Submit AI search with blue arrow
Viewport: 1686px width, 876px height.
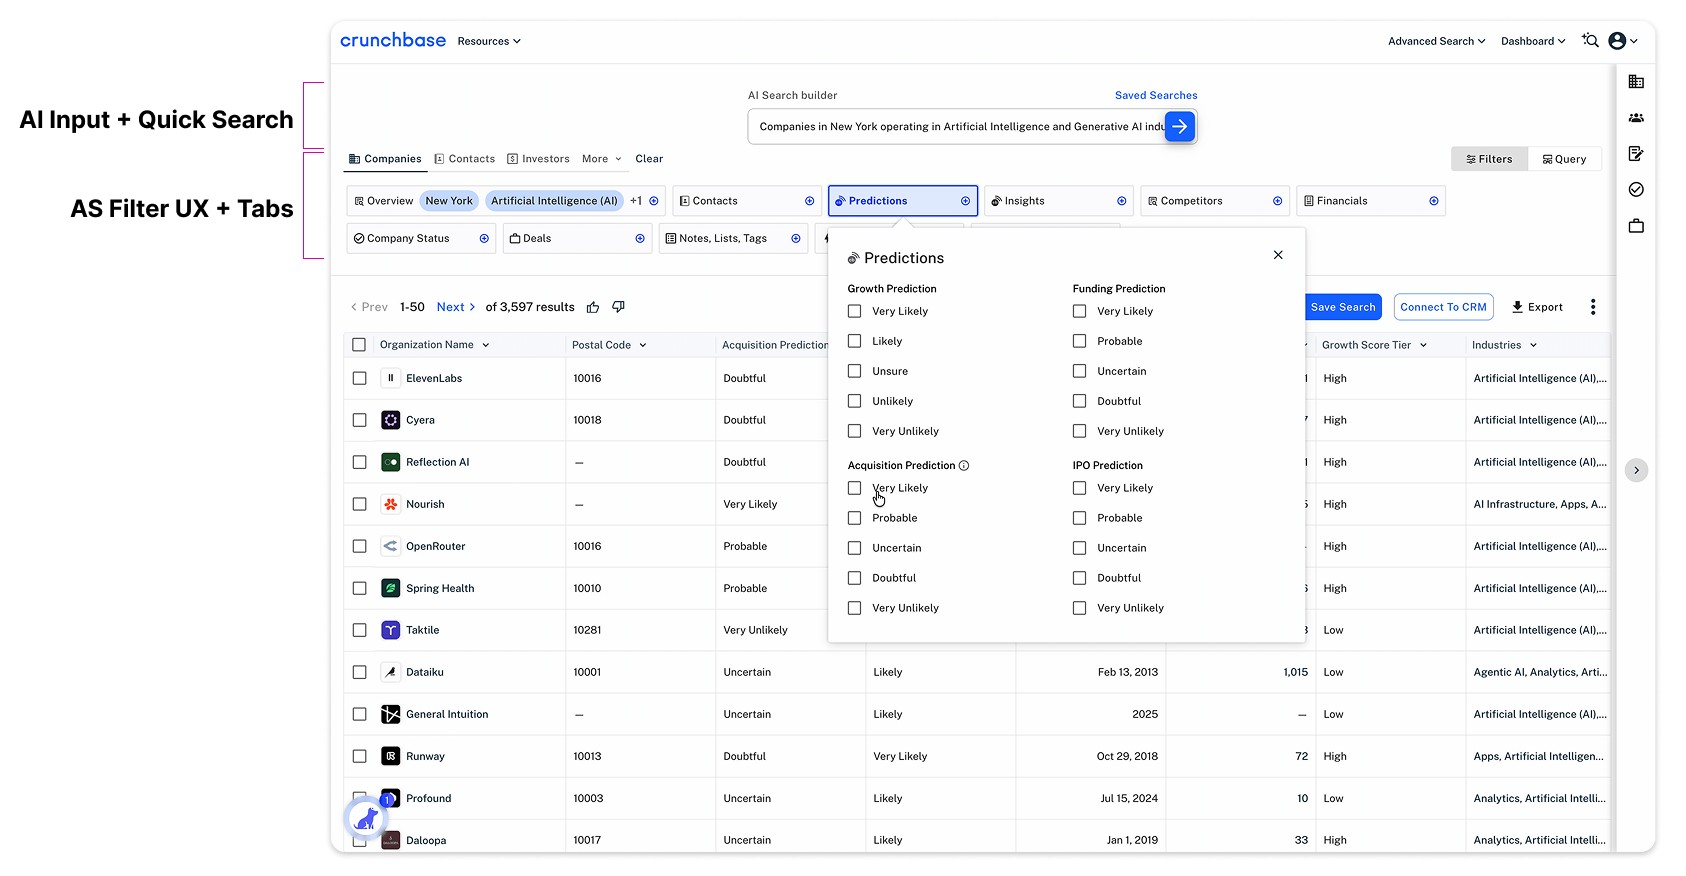point(1180,127)
